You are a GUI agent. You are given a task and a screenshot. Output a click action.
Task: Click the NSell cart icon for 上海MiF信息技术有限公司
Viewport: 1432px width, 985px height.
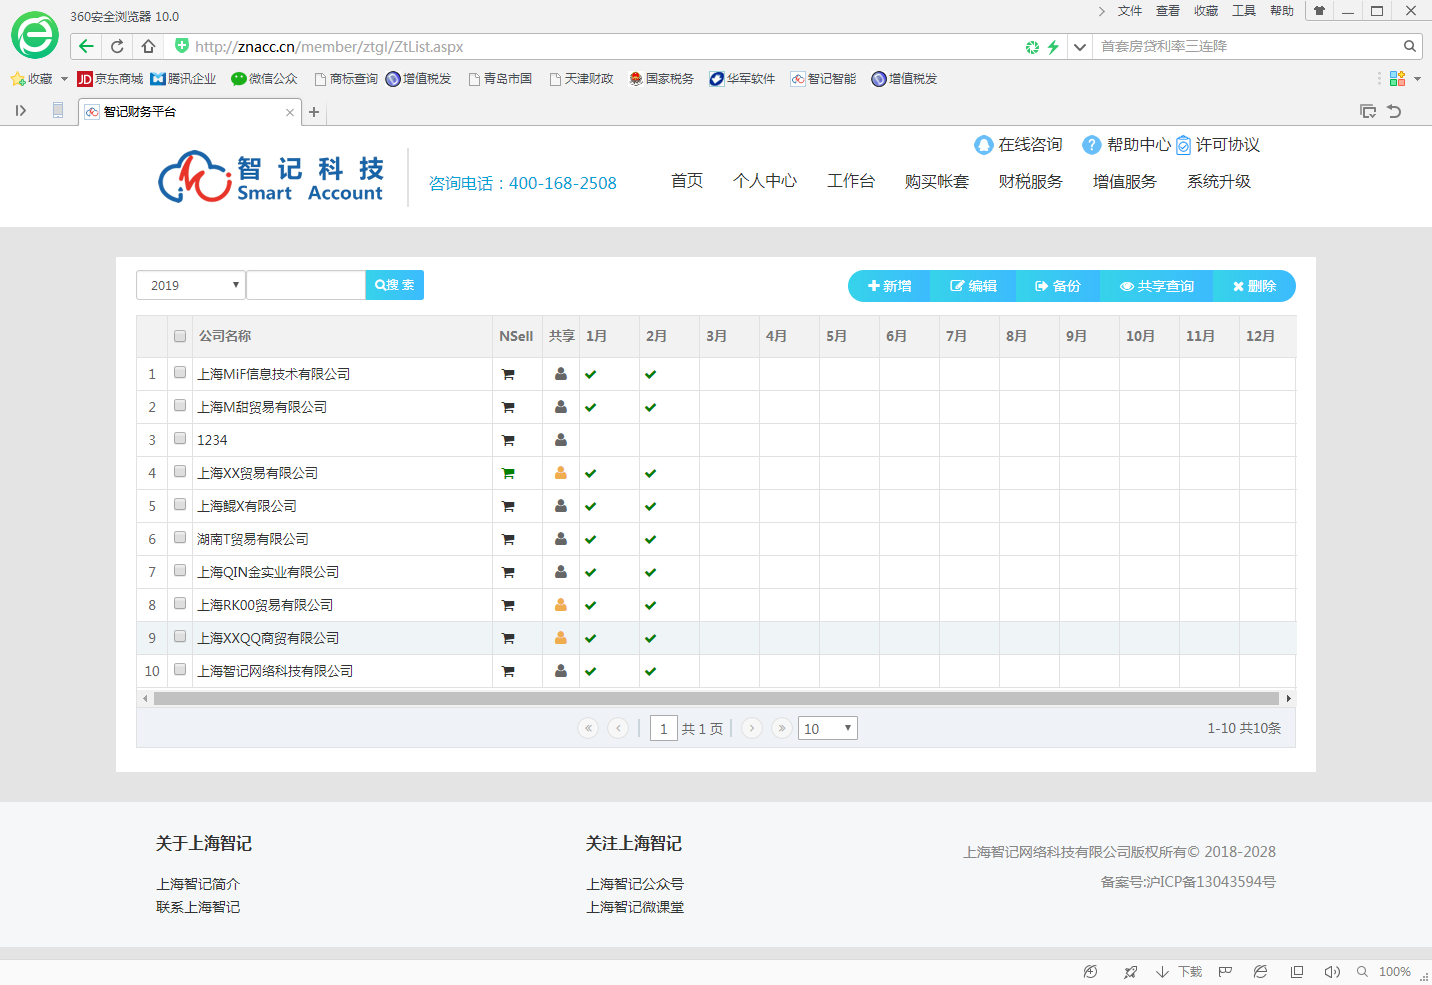coord(507,373)
